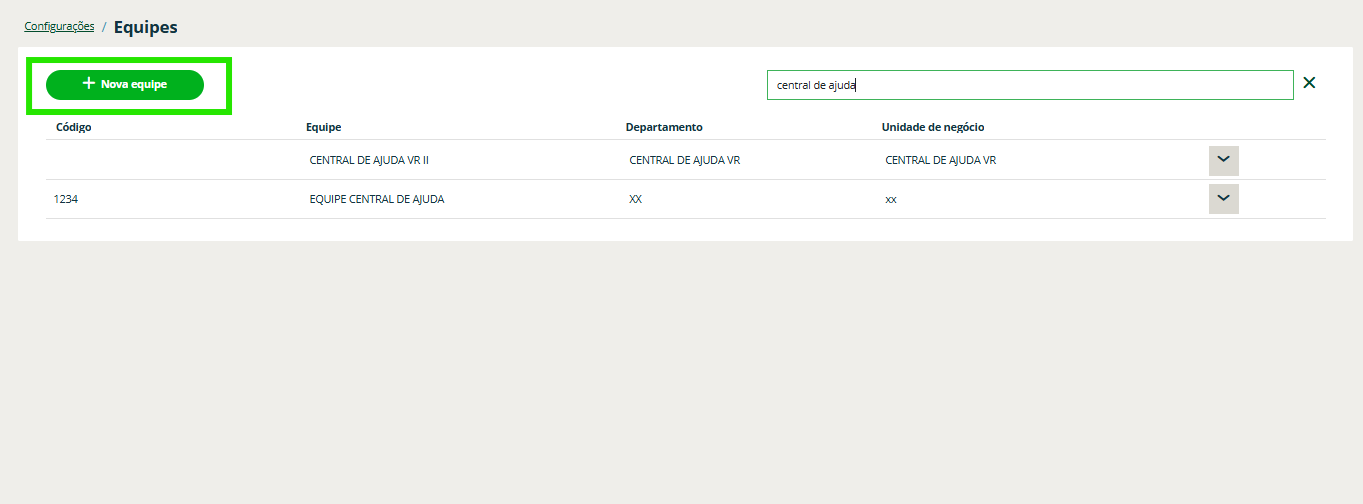Click the empty code cell in first row
The image size is (1363, 504).
[x=150, y=160]
